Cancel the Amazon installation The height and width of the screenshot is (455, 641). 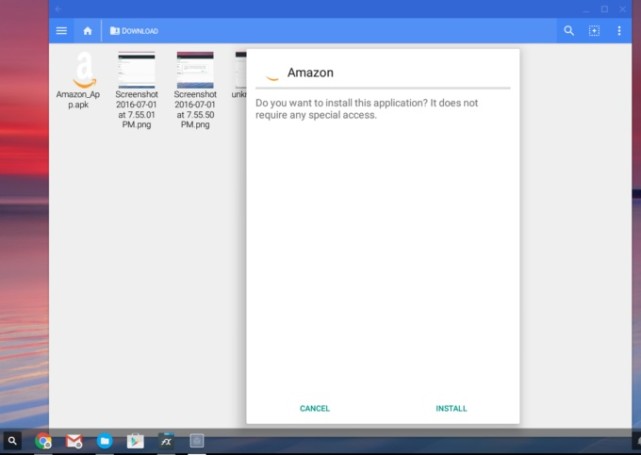tap(314, 408)
